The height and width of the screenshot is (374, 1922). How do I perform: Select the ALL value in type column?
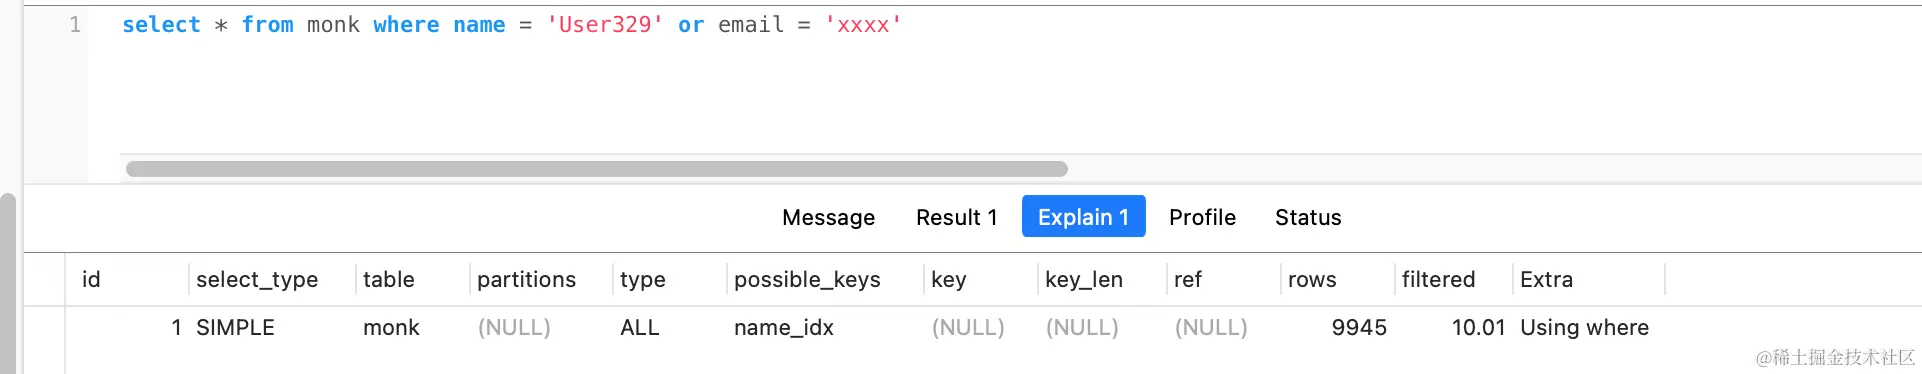point(639,328)
